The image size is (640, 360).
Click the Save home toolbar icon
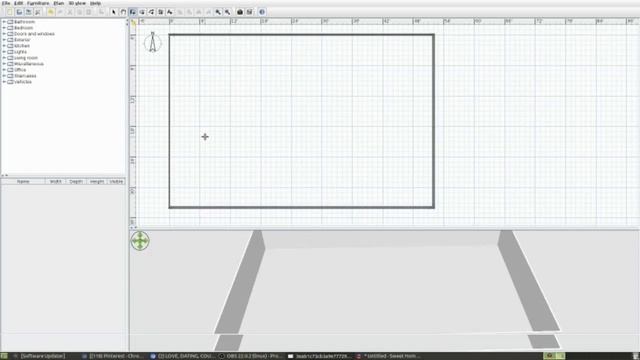point(29,12)
